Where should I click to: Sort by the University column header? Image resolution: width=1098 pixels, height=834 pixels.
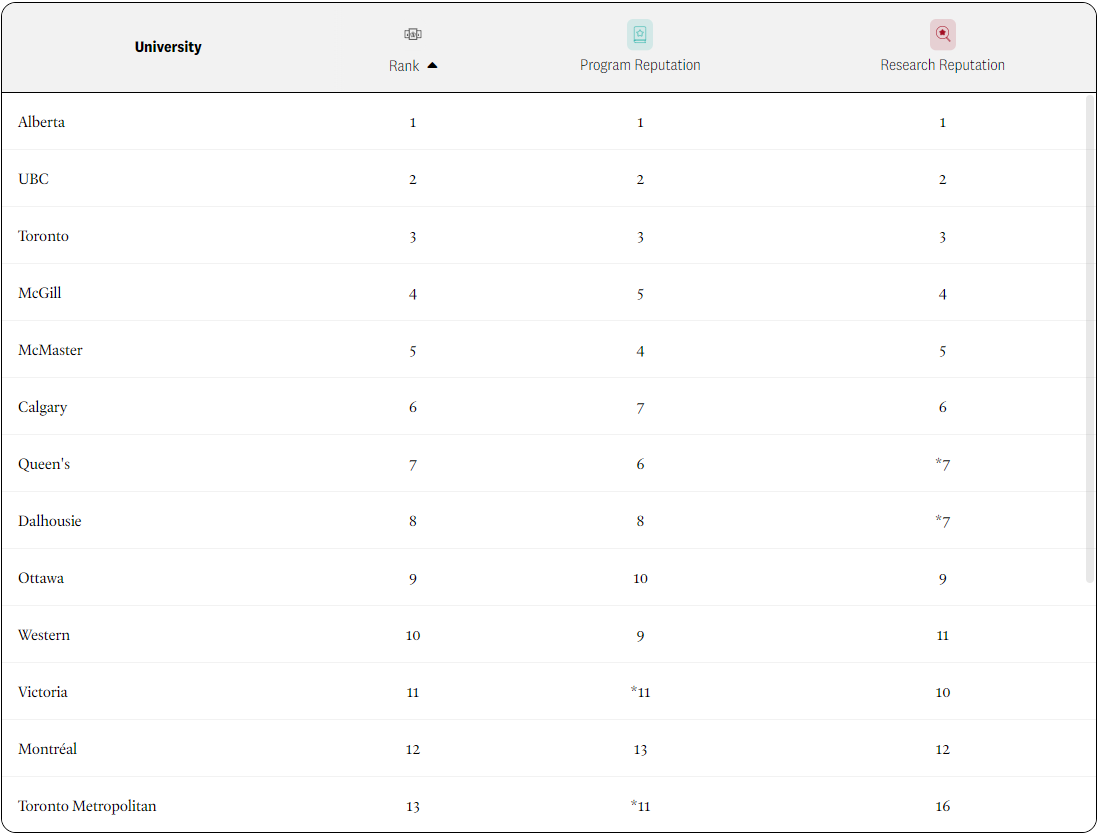pos(168,47)
